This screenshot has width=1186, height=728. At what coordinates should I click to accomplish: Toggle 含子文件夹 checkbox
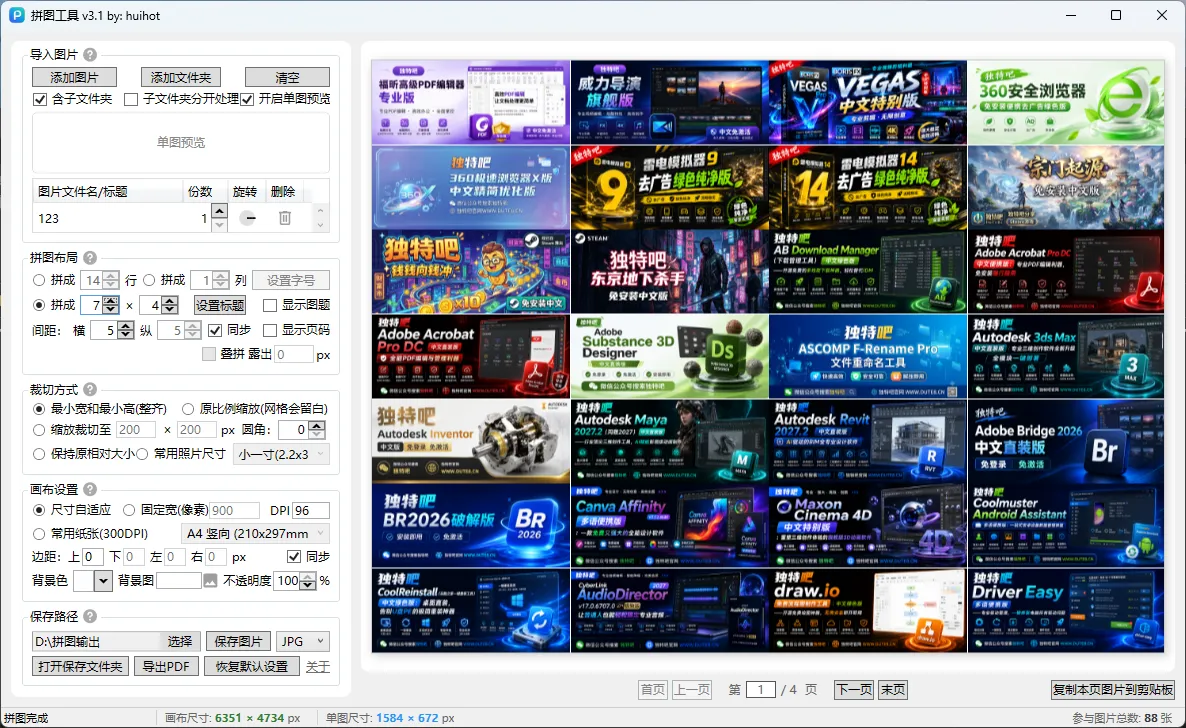pos(40,98)
